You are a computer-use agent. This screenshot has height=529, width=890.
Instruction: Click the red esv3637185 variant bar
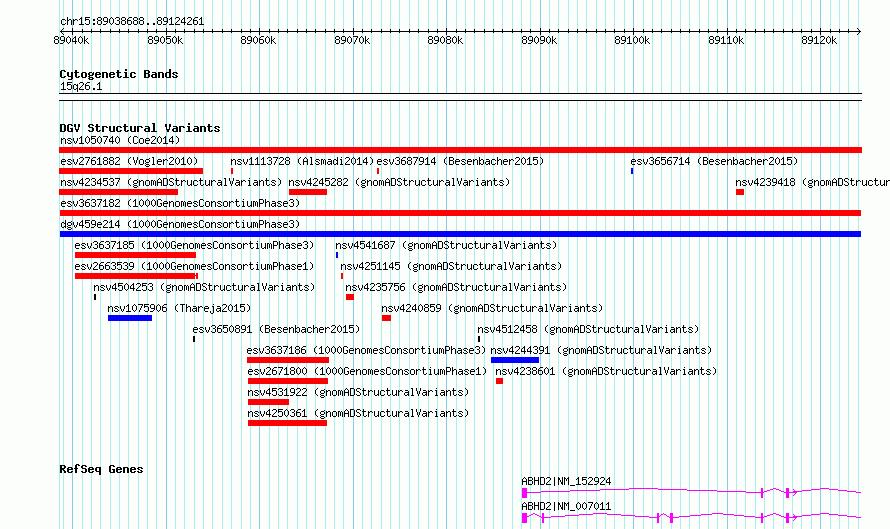pos(135,255)
